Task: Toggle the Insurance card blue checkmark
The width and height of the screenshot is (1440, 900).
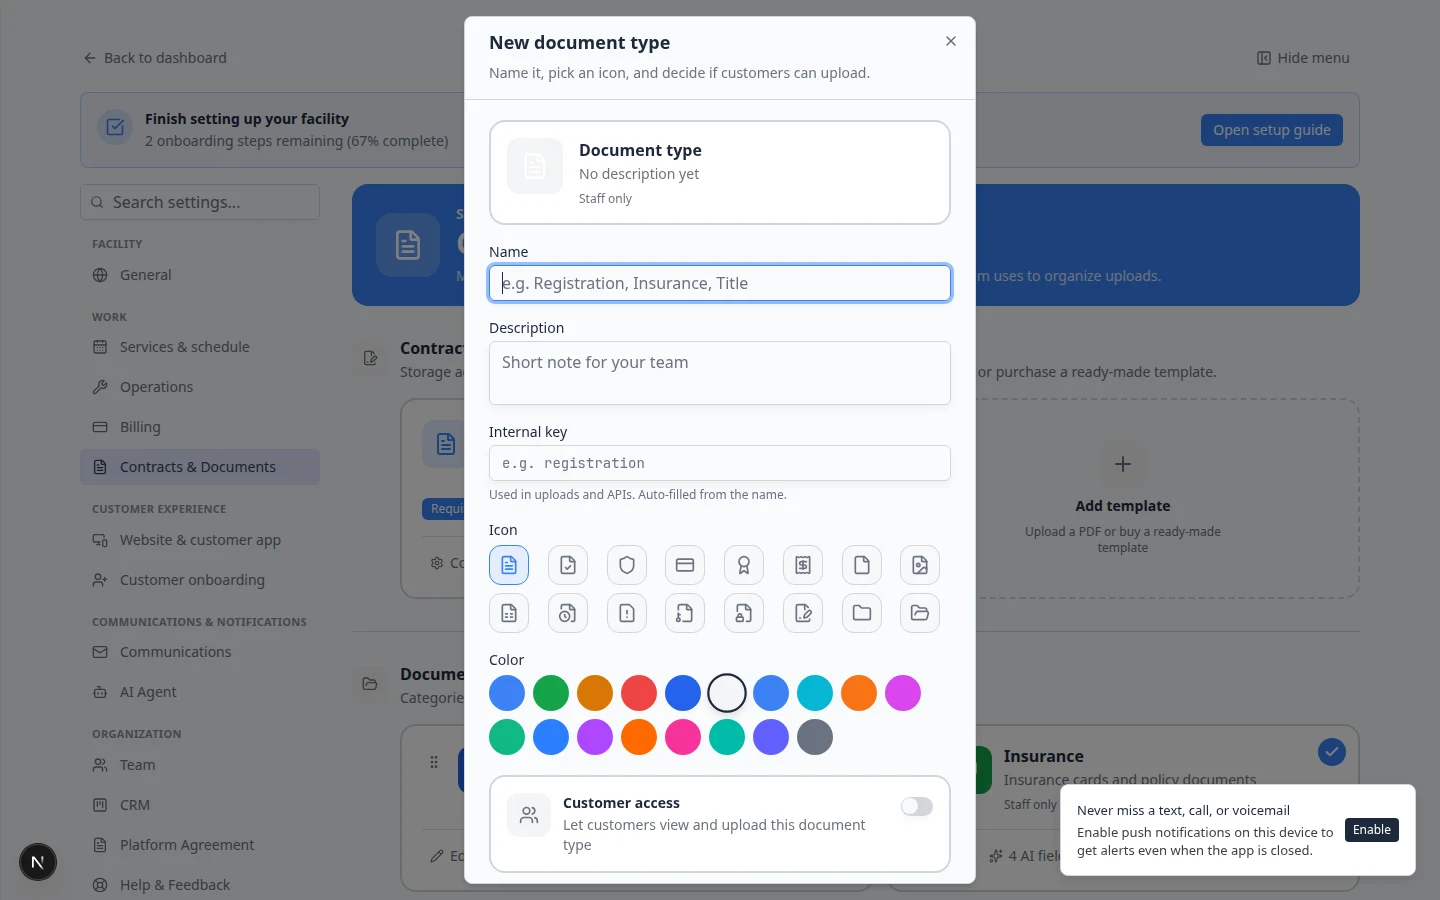Action: pyautogui.click(x=1331, y=752)
